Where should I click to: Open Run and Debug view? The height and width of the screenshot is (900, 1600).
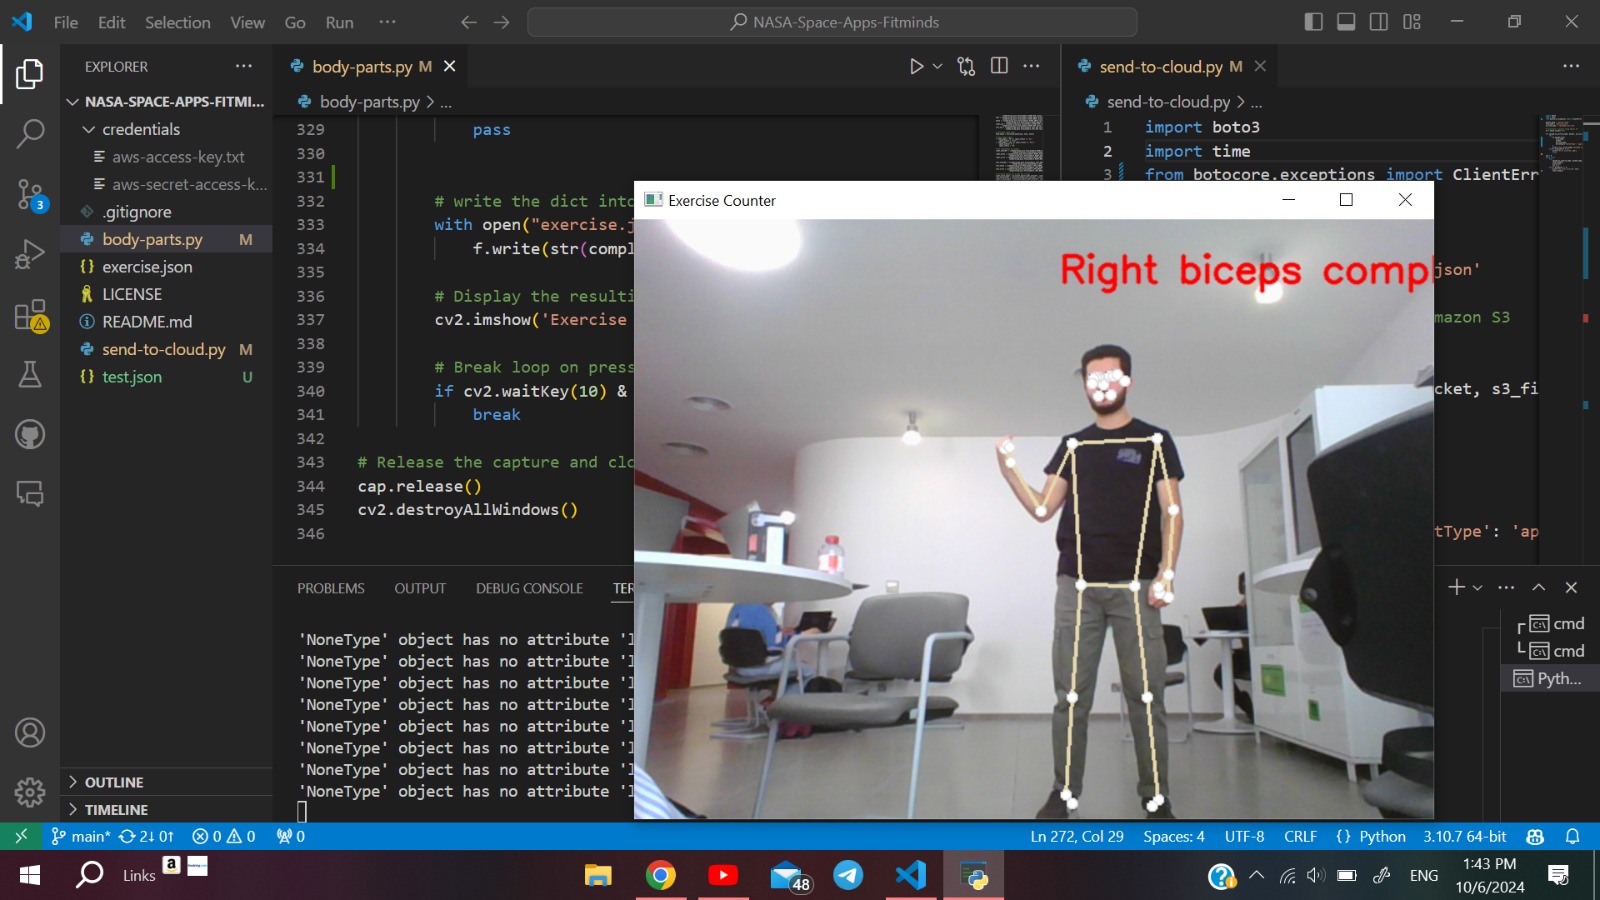[30, 254]
